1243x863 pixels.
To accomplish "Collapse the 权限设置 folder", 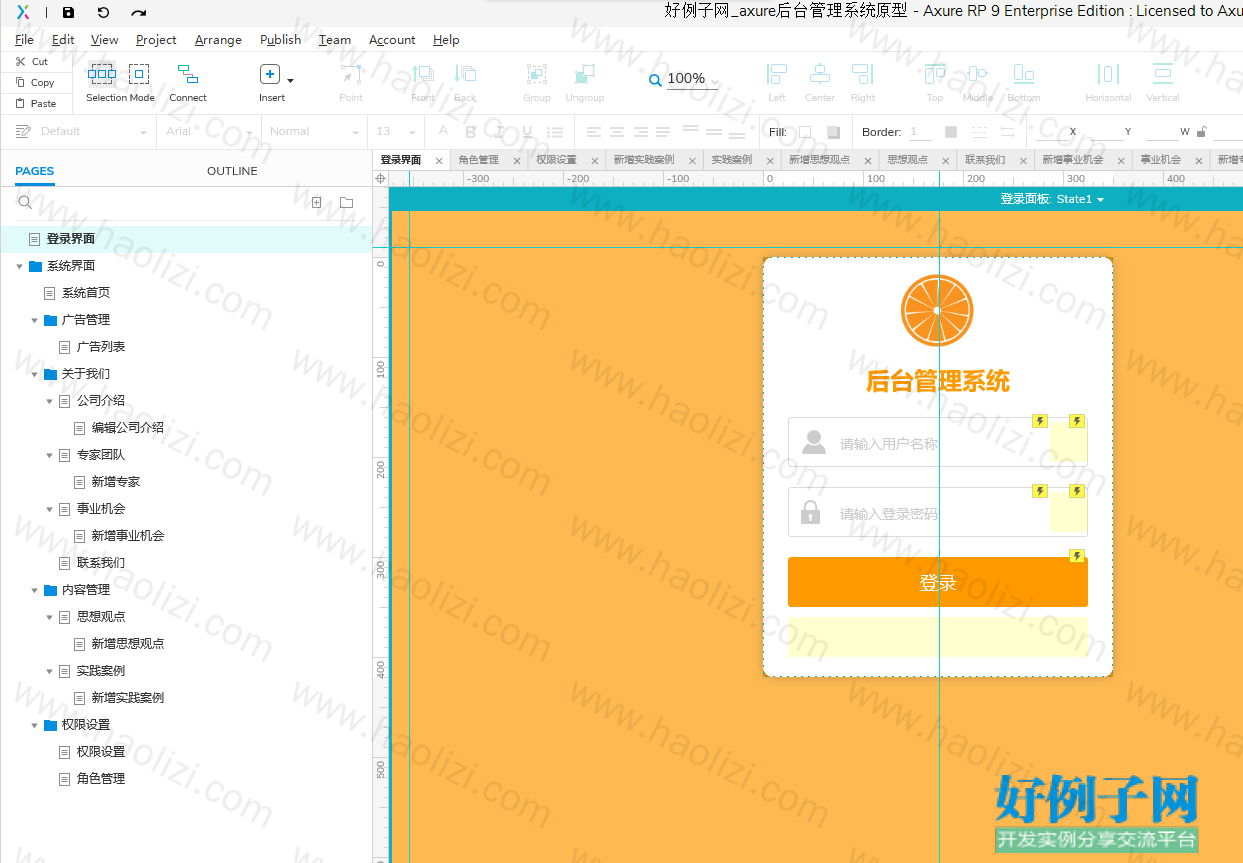I will point(34,725).
